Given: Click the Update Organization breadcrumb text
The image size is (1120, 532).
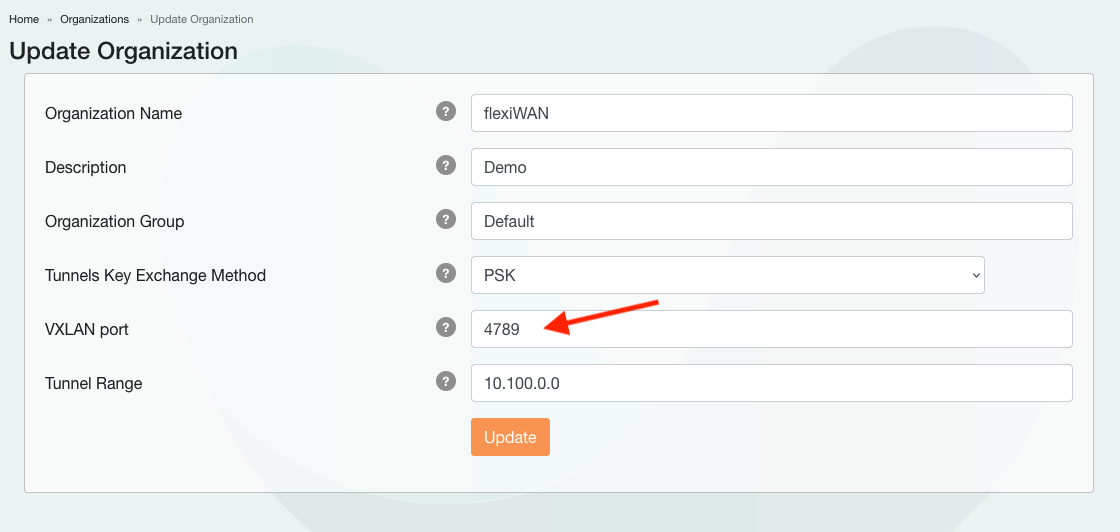Looking at the screenshot, I should pos(201,19).
